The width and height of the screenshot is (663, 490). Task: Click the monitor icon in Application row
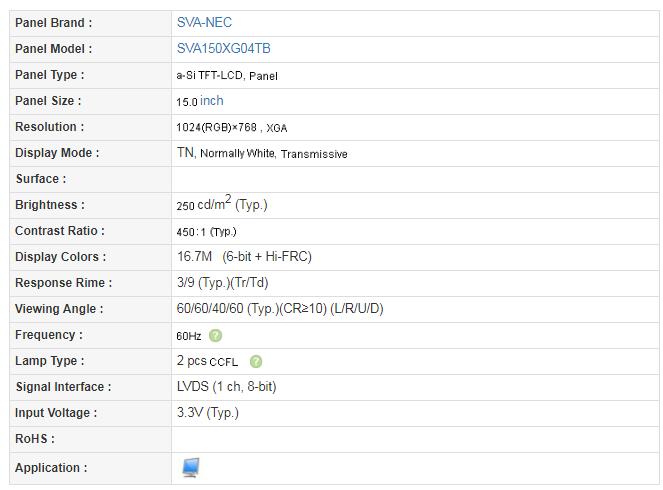(191, 468)
